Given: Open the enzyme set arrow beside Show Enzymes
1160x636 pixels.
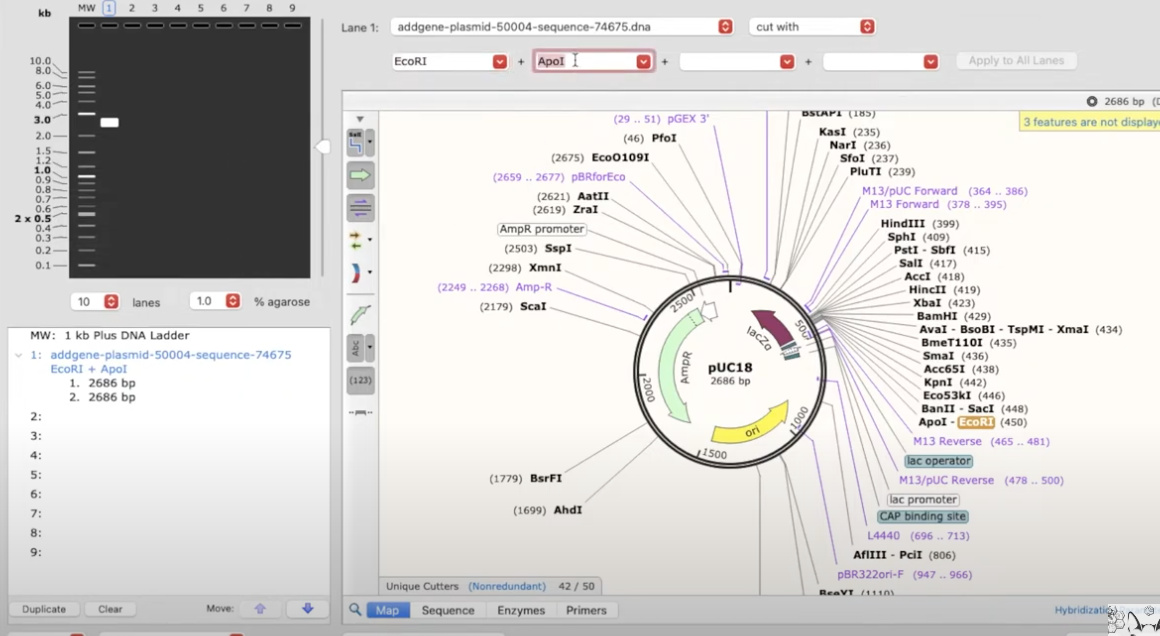Looking at the screenshot, I should tap(370, 143).
